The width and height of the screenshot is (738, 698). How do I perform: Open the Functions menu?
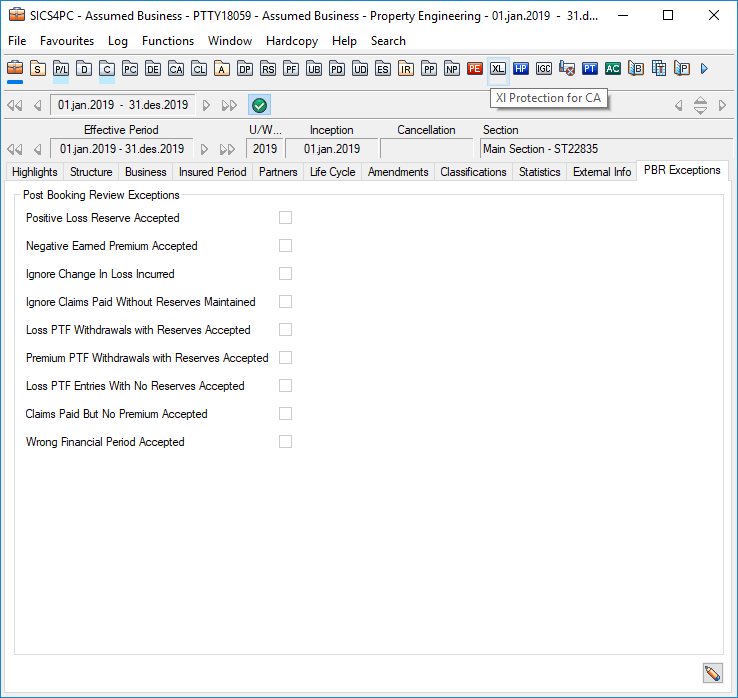(x=168, y=41)
